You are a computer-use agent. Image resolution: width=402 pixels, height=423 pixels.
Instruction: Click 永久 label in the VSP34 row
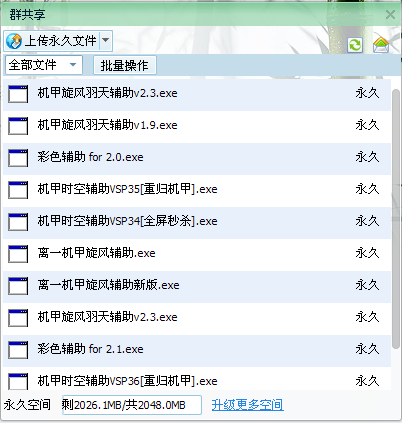click(x=367, y=221)
